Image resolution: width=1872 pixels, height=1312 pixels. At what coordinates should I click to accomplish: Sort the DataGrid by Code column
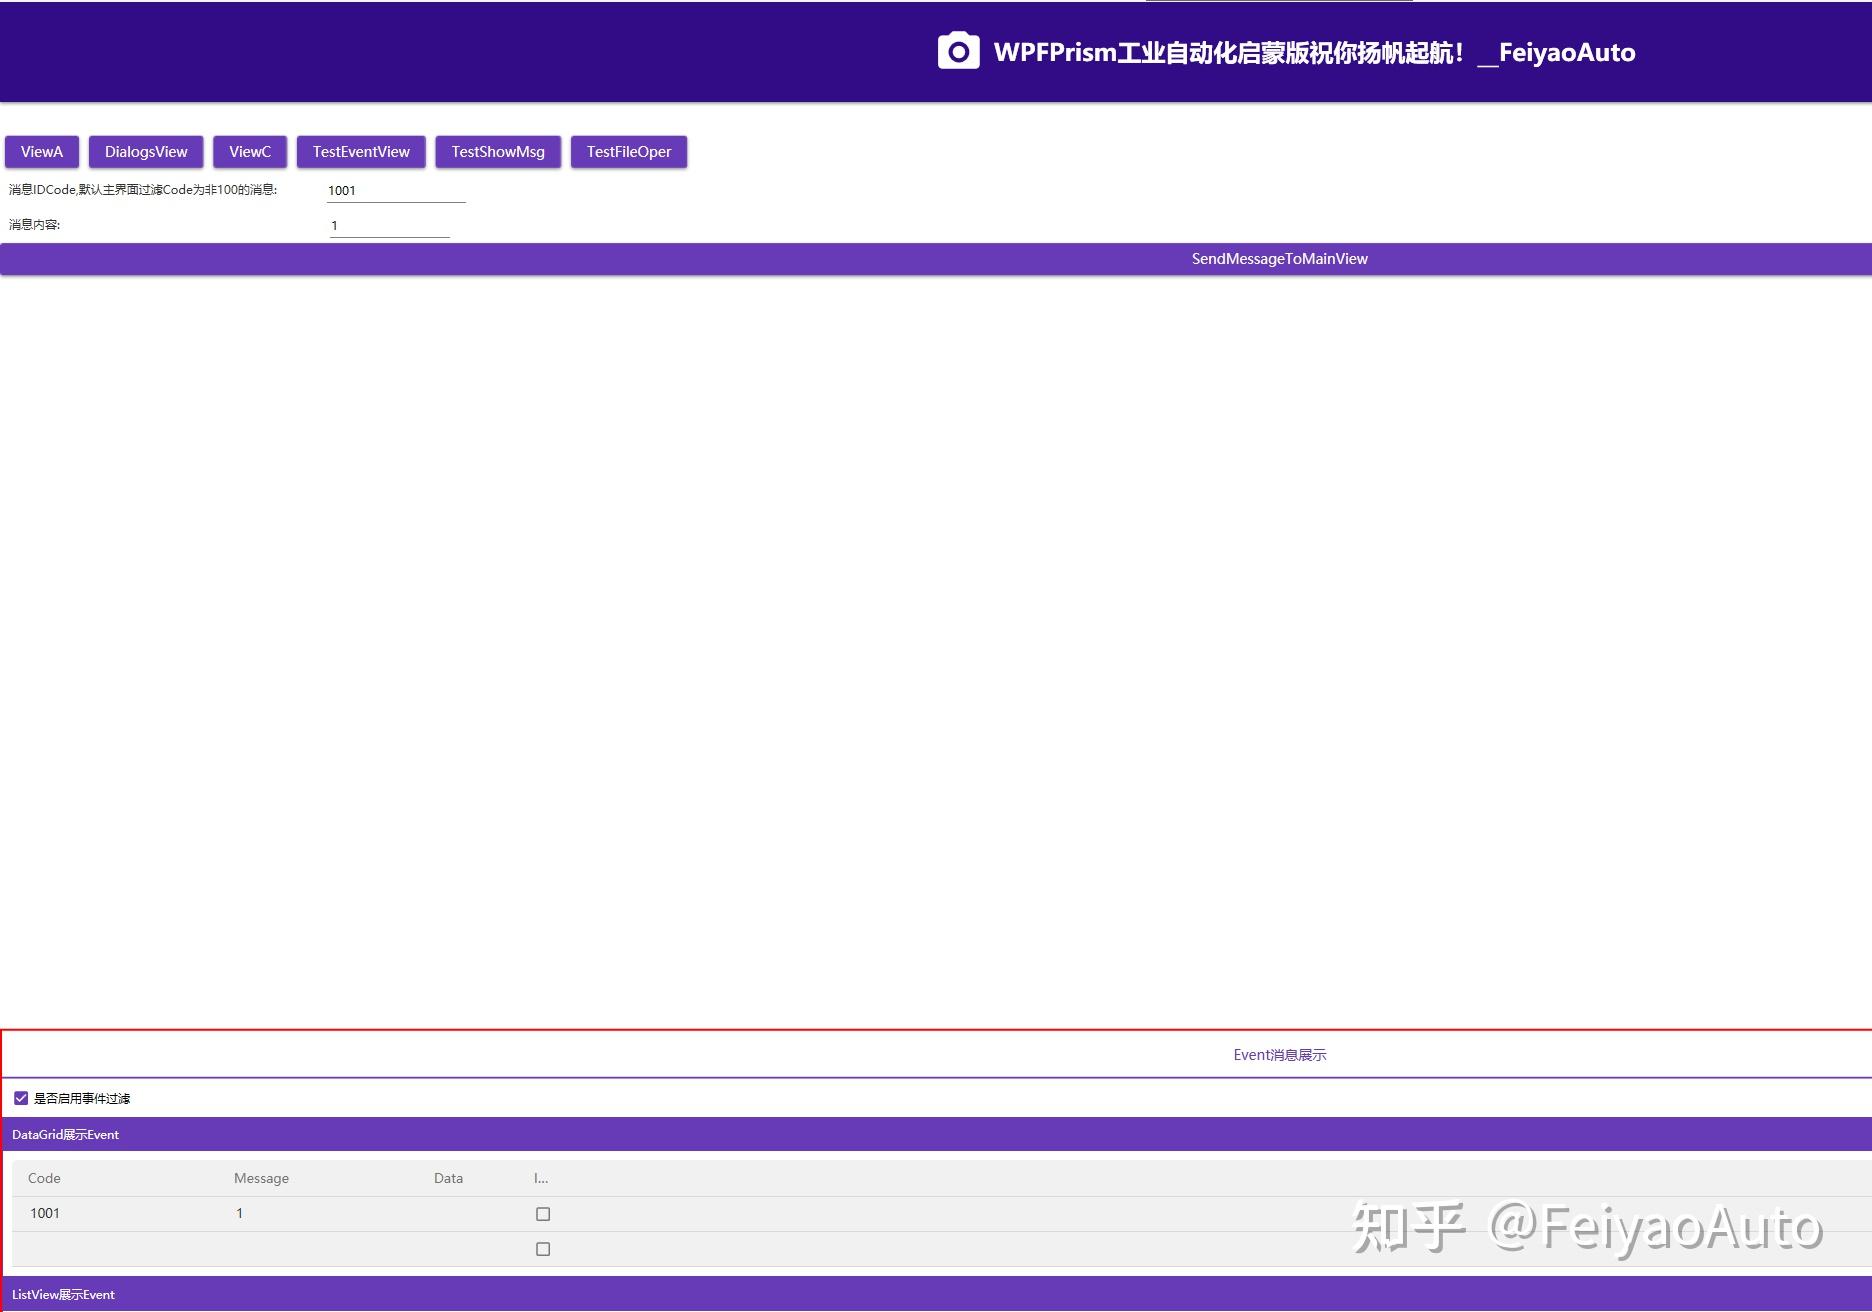[44, 1177]
